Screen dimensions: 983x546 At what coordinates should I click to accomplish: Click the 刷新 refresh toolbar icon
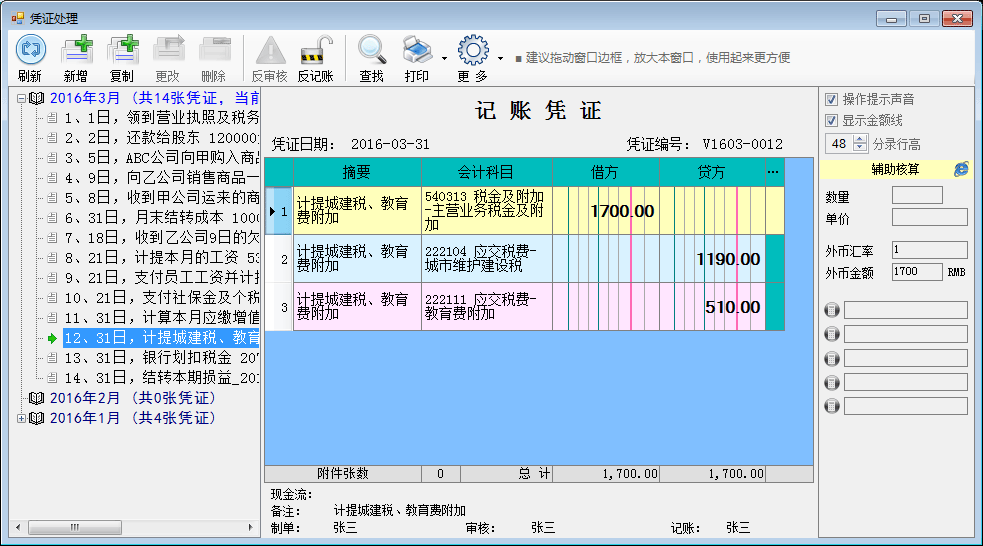[30, 50]
